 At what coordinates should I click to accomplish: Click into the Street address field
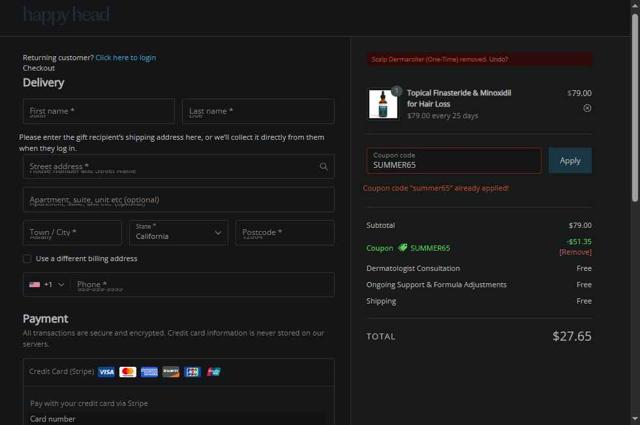point(179,167)
